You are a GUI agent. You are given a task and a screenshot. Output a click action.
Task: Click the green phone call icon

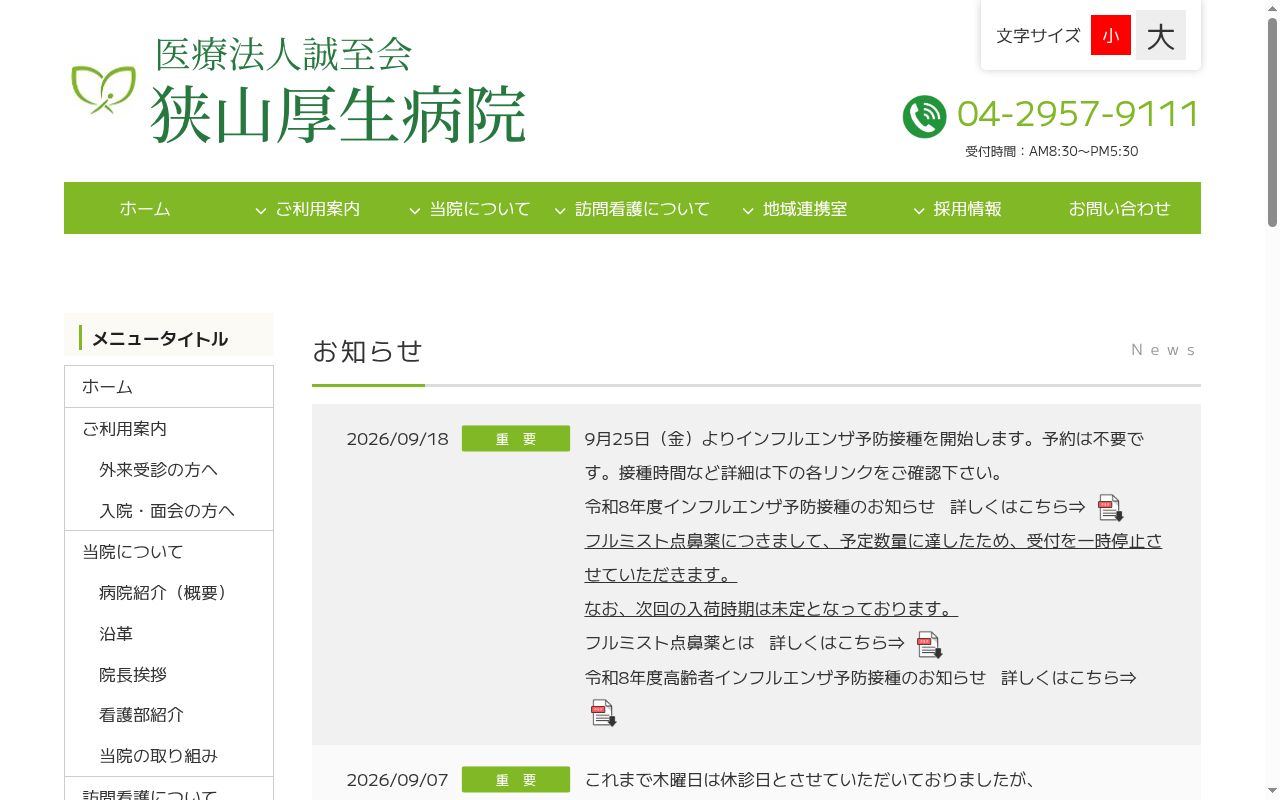coord(924,116)
